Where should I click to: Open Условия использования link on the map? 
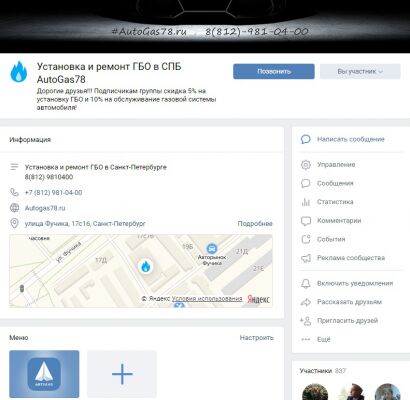pyautogui.click(x=207, y=299)
